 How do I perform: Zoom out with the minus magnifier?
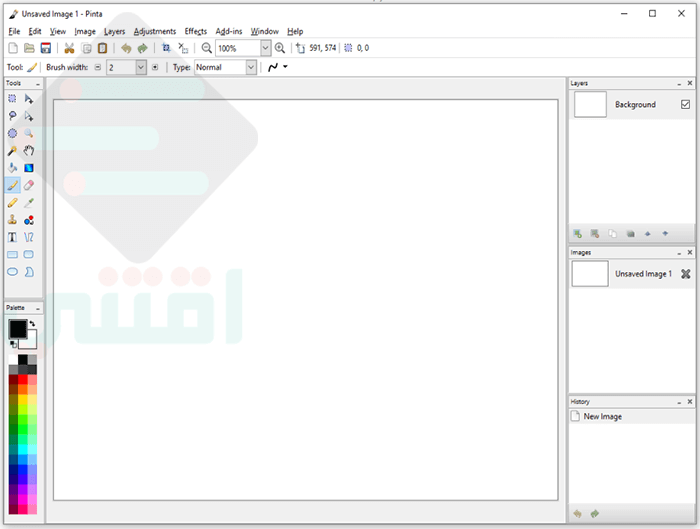click(x=206, y=48)
